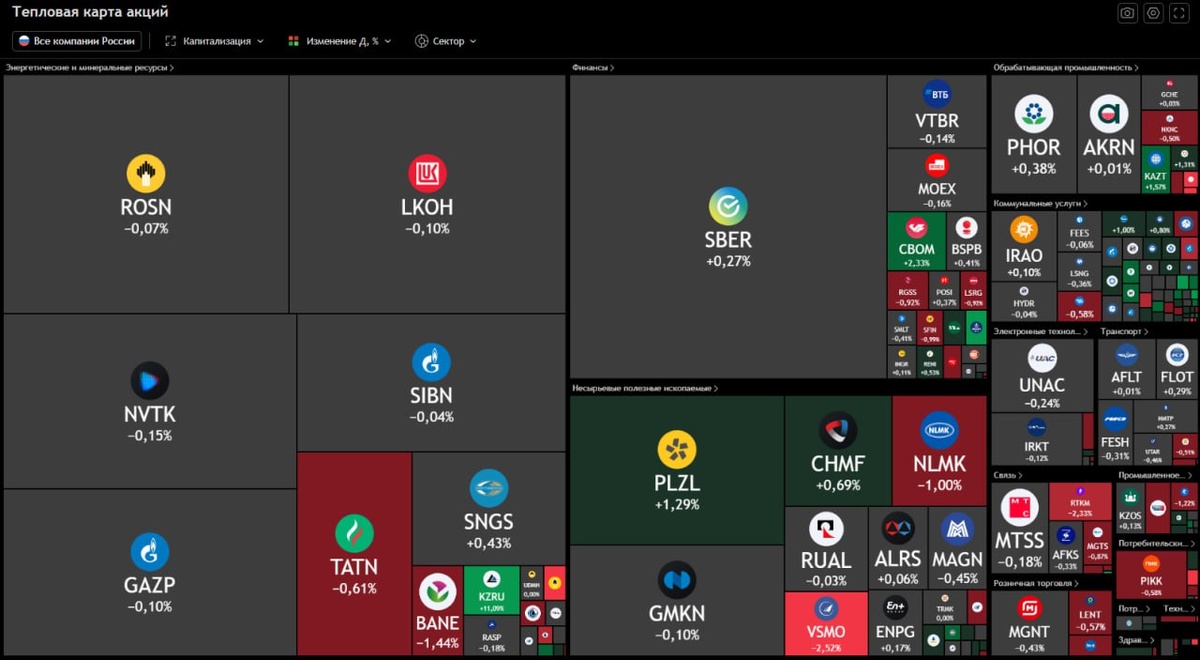Open the Транспорт sector header
The height and width of the screenshot is (660, 1200).
pos(1124,331)
